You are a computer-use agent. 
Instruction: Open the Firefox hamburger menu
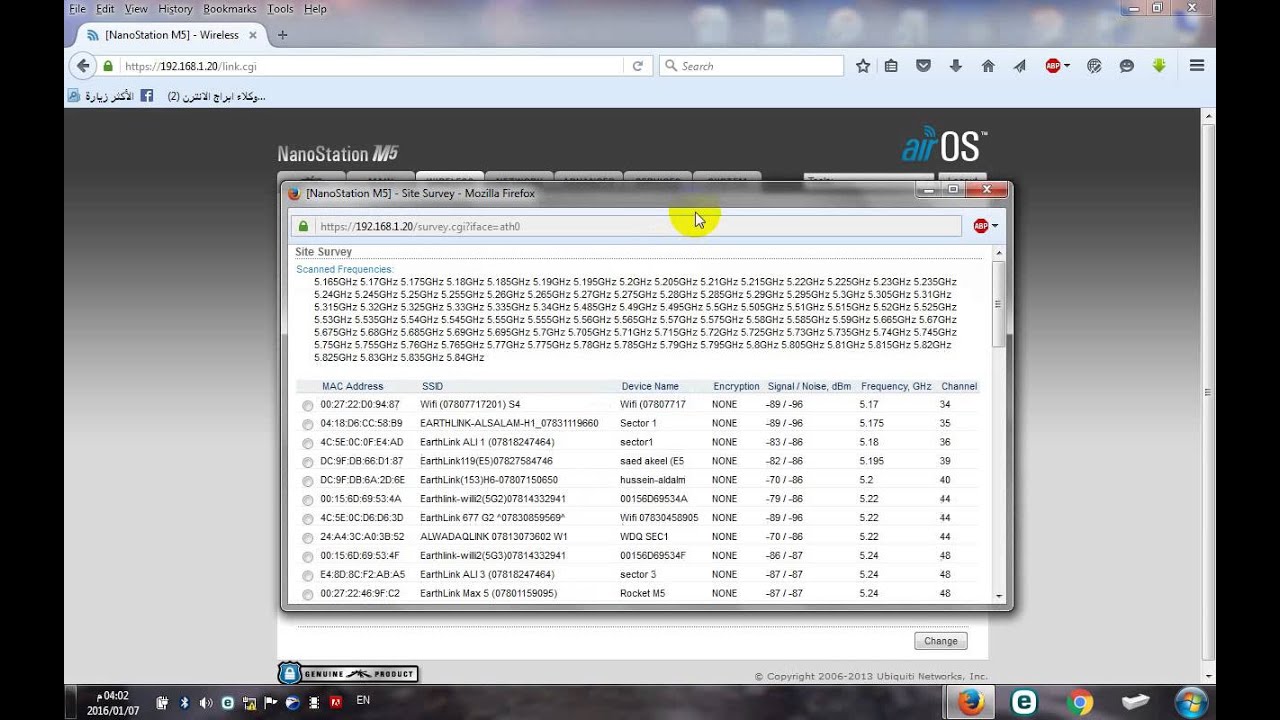[x=1197, y=66]
